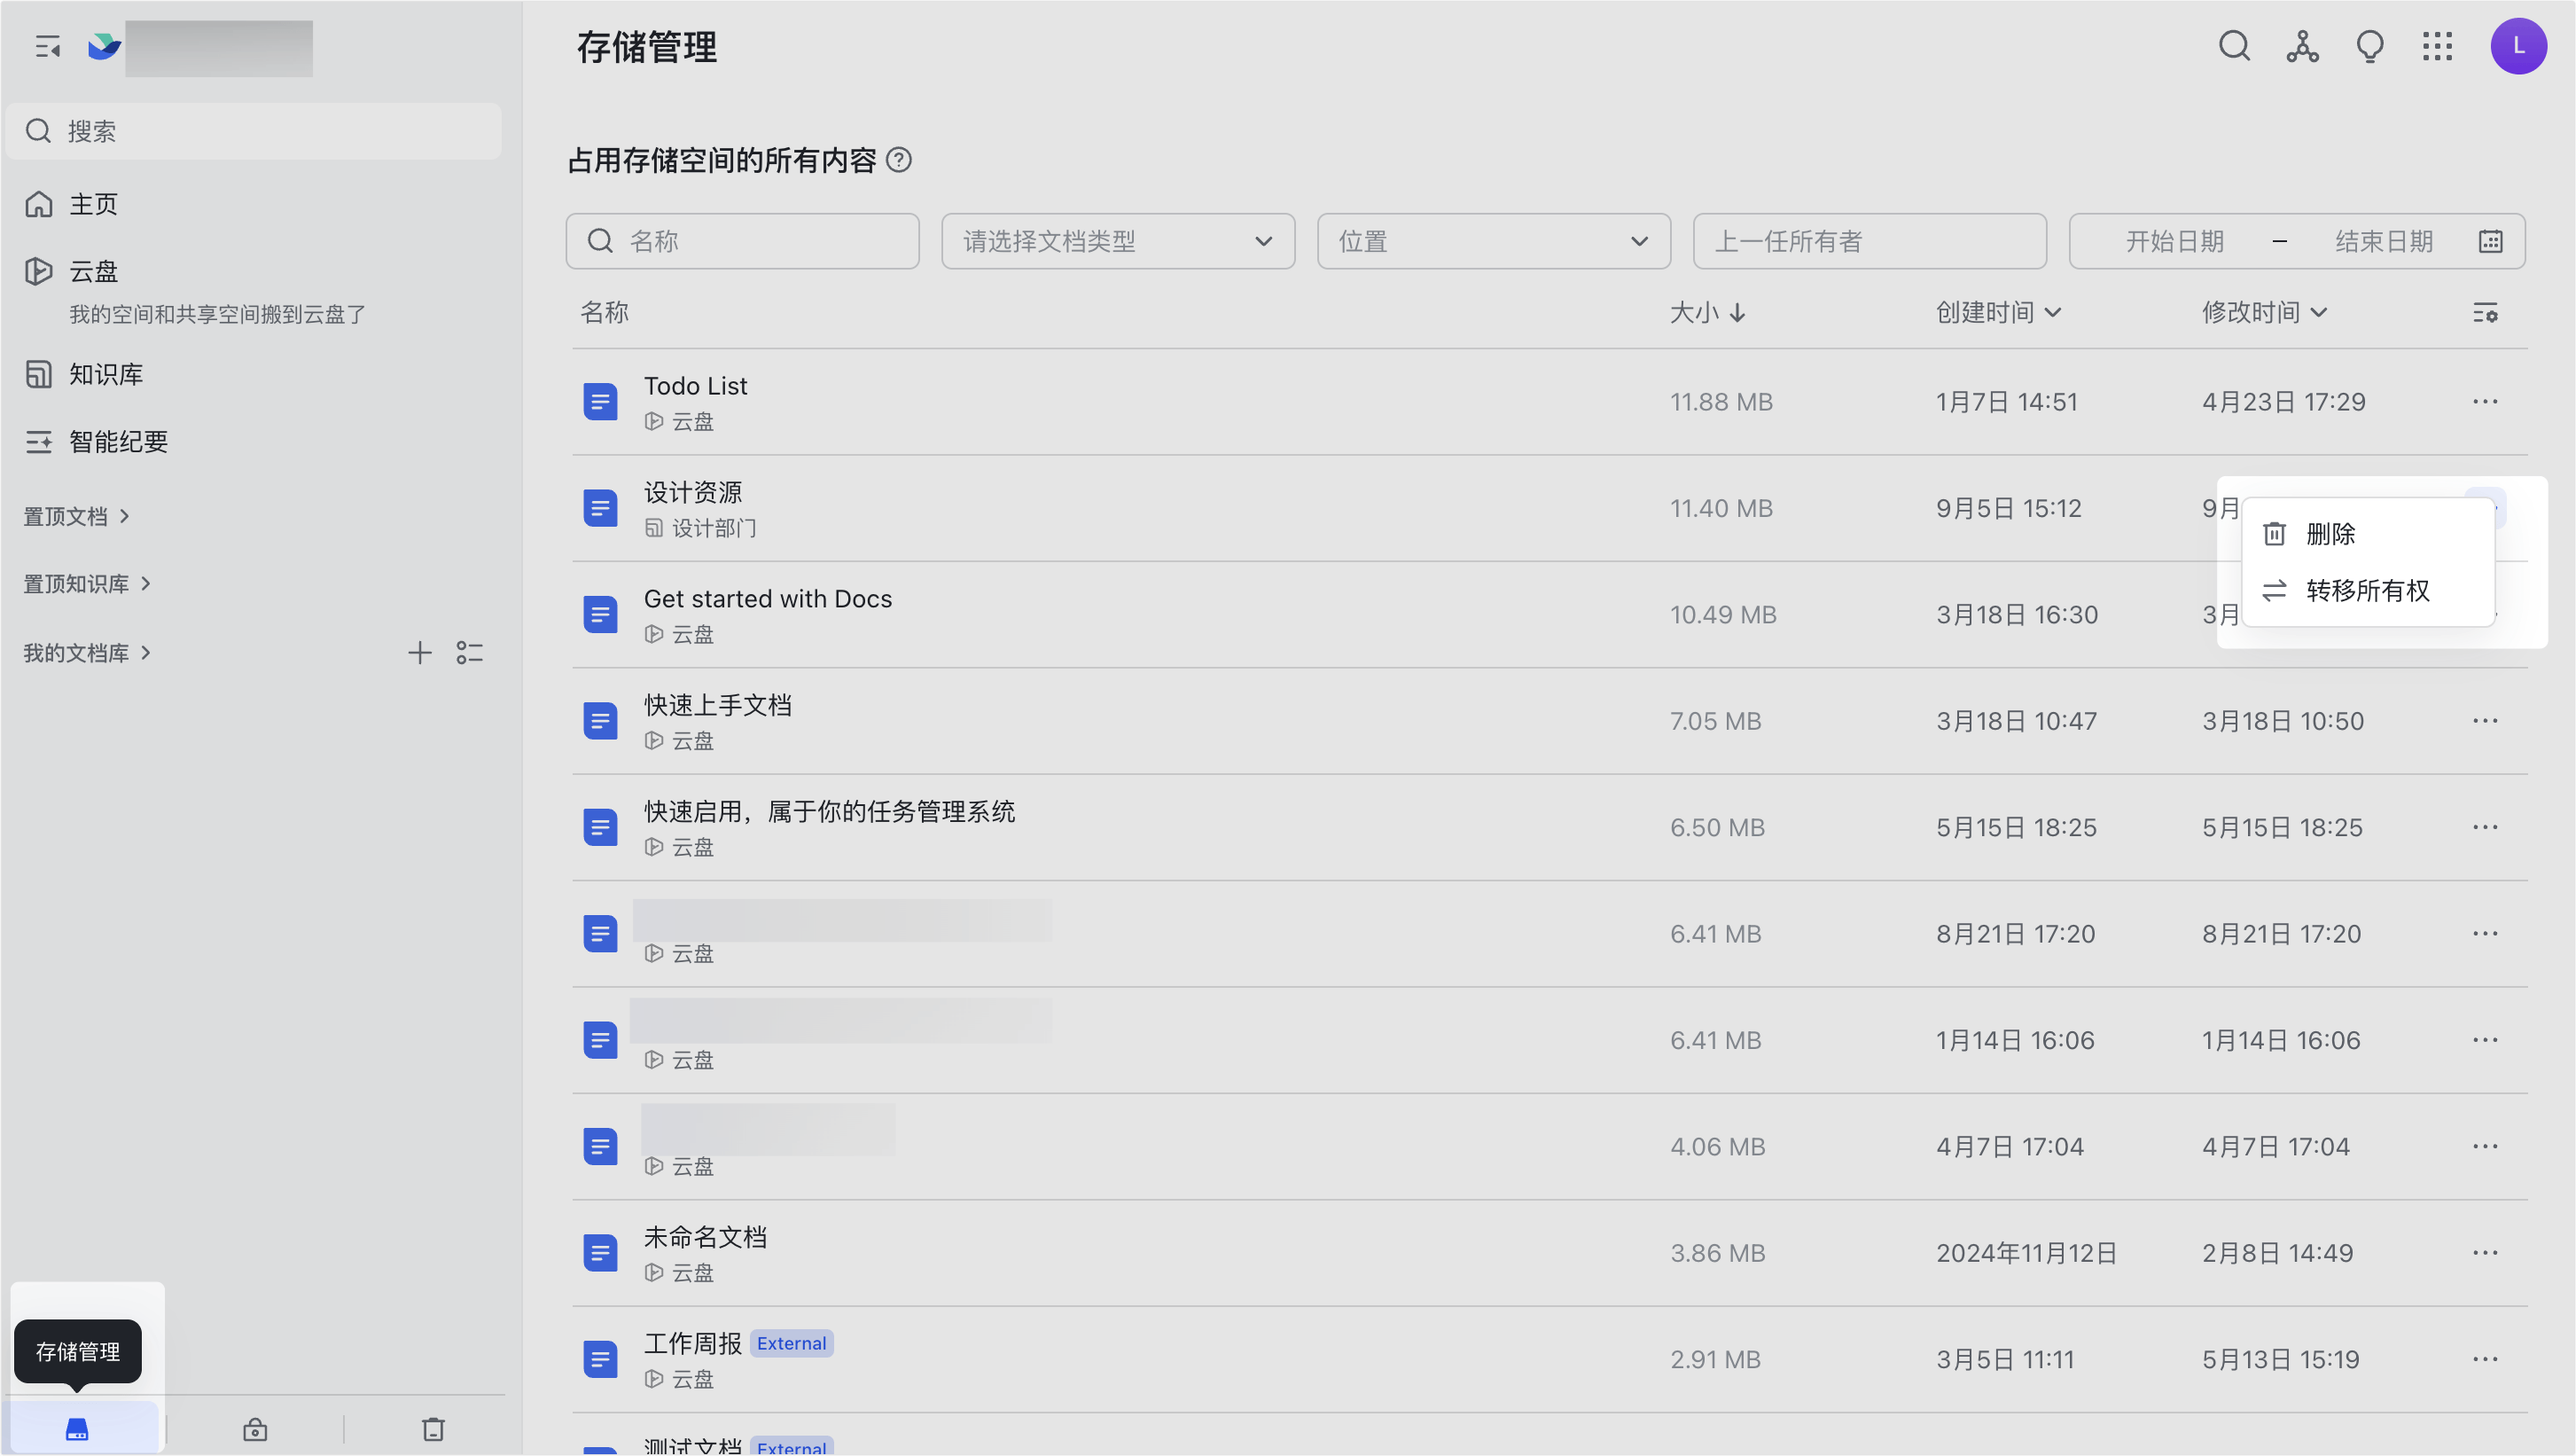Click the 名称 search filter field
Viewport: 2576px width, 1456px height.
742,241
